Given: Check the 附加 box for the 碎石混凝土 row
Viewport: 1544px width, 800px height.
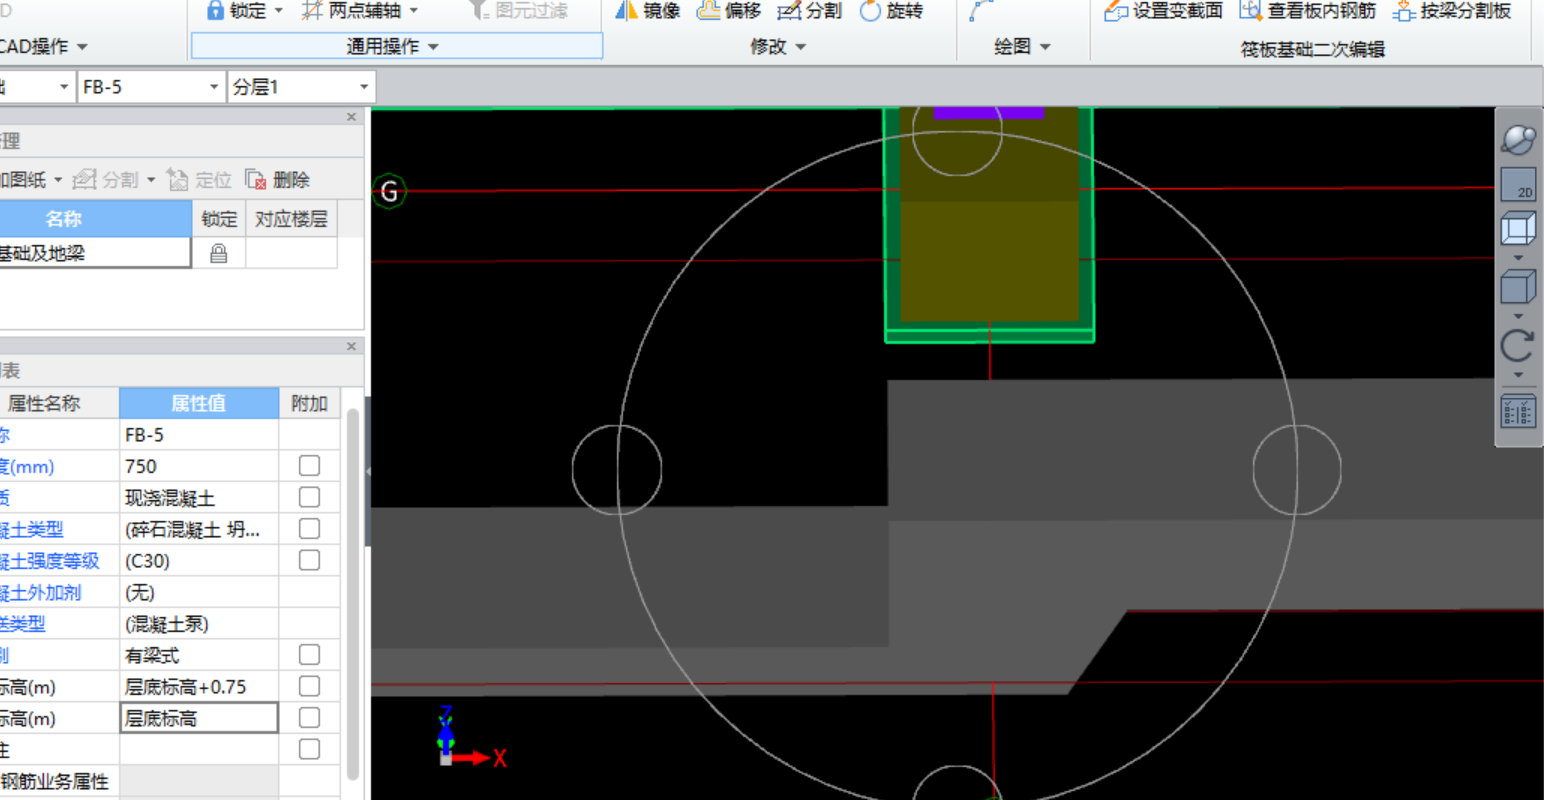Looking at the screenshot, I should (310, 529).
